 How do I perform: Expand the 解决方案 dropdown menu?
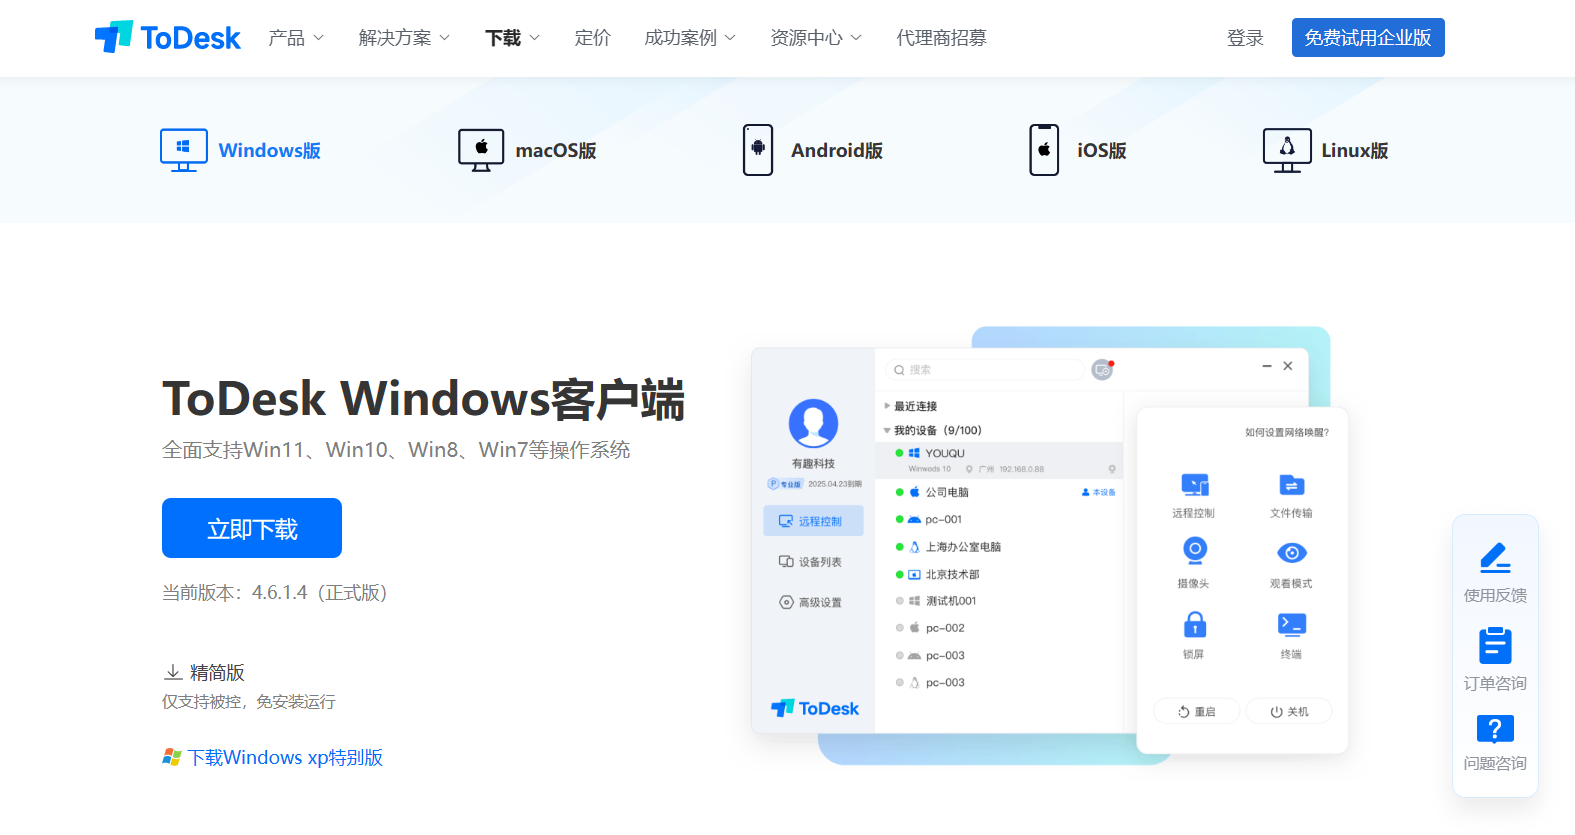pos(404,38)
